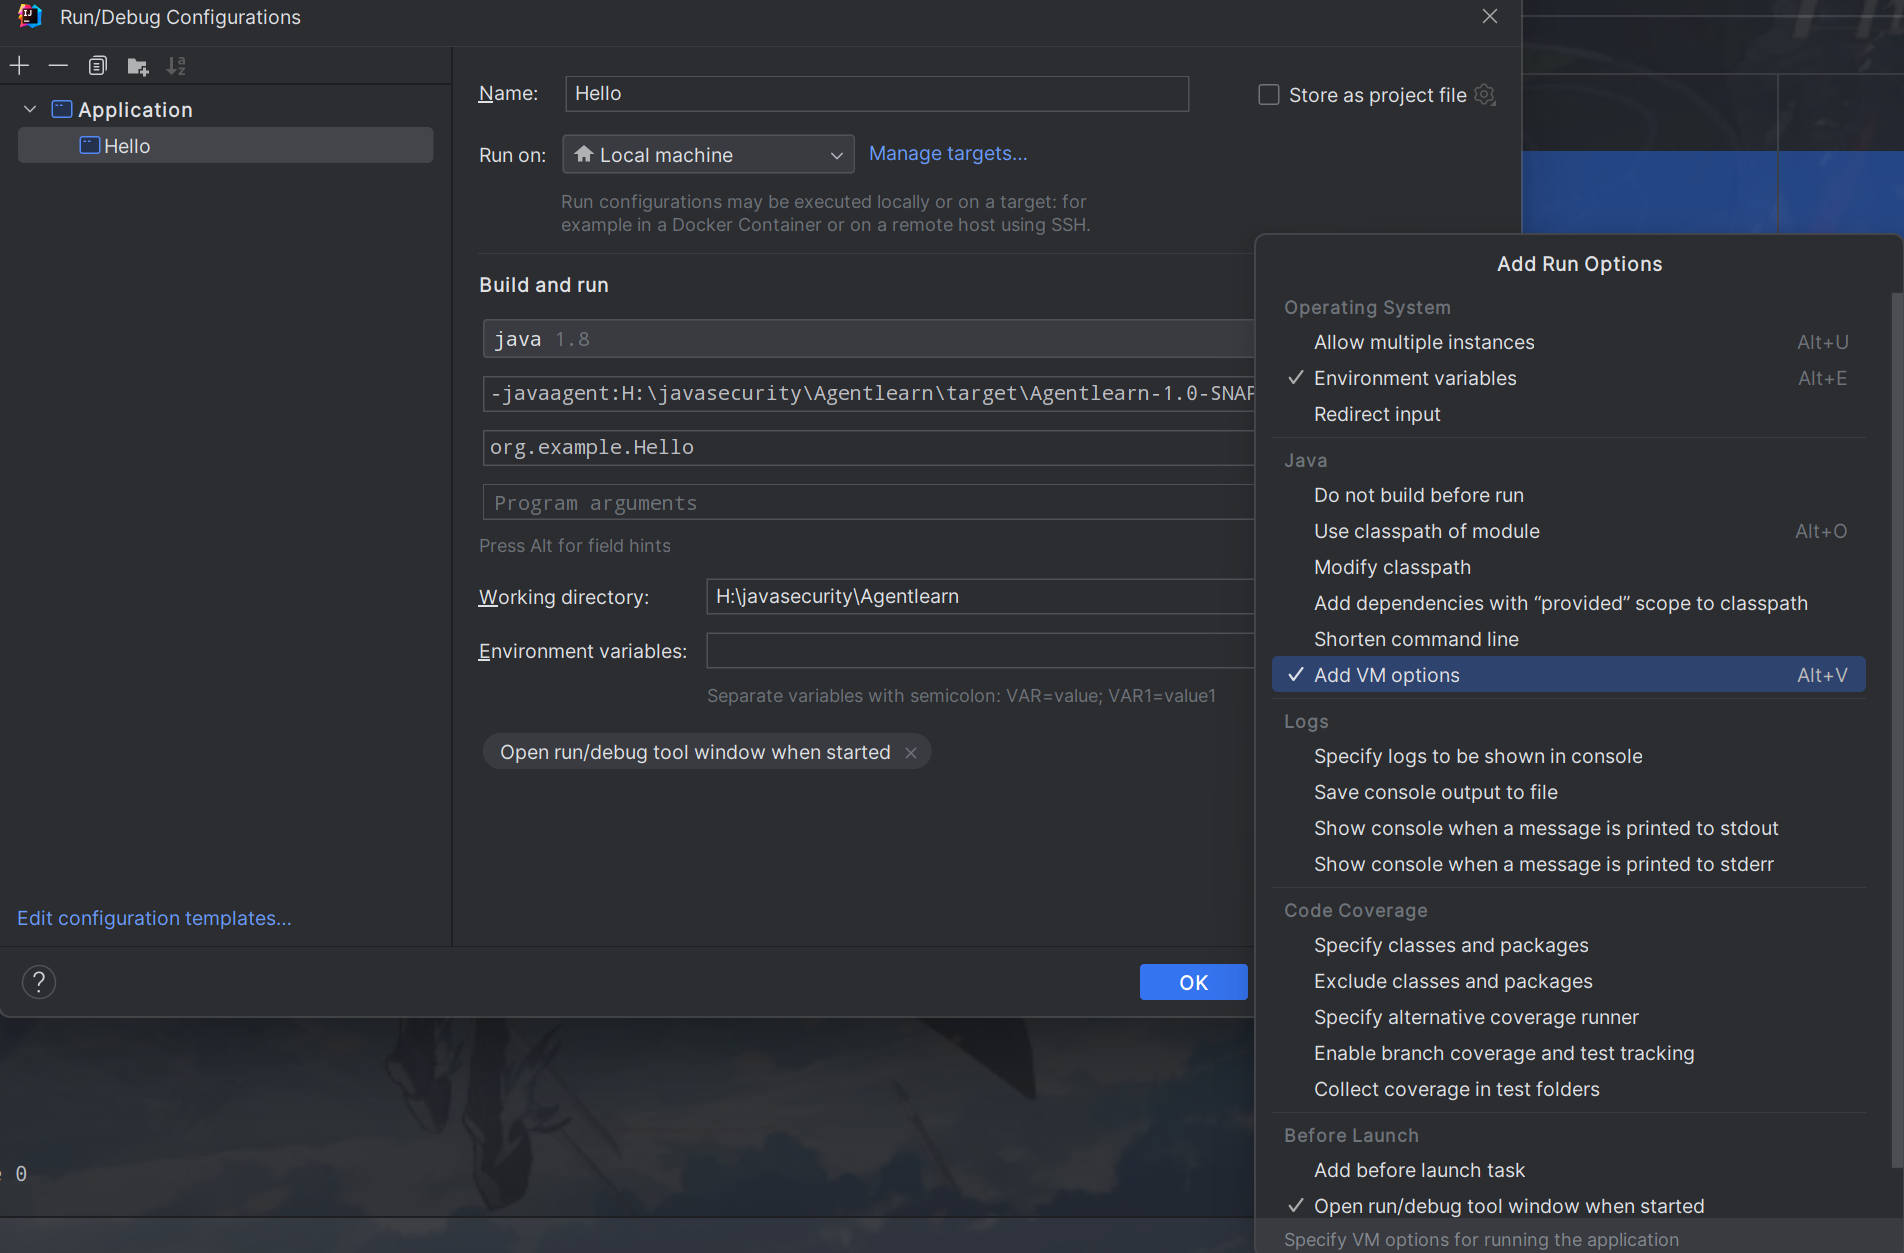This screenshot has height=1253, width=1904.
Task: Click the Add Run Options popup scrollbar
Action: [1897, 730]
